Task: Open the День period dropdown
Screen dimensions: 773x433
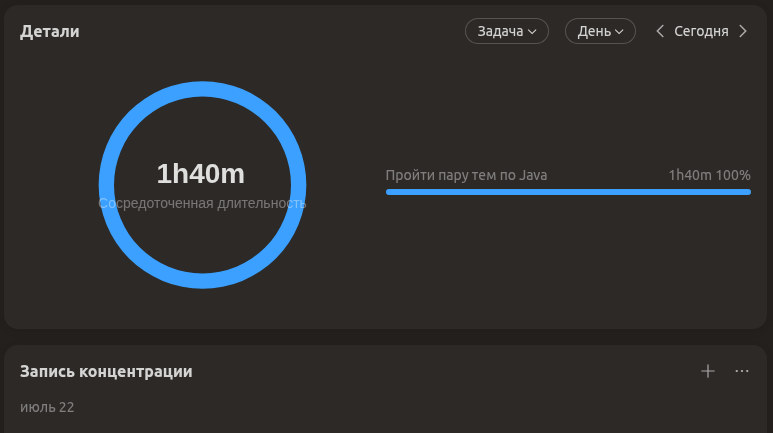Action: click(x=600, y=31)
